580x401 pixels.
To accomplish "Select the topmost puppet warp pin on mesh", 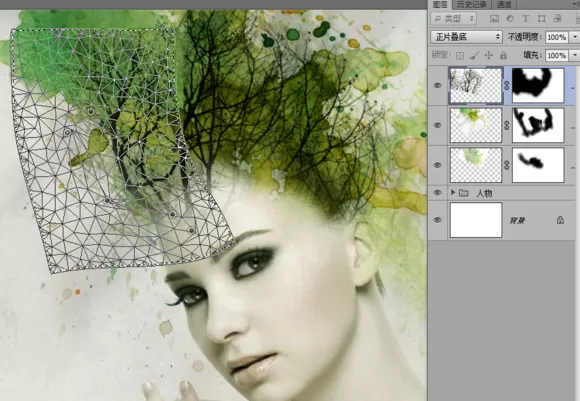I will pos(91,111).
